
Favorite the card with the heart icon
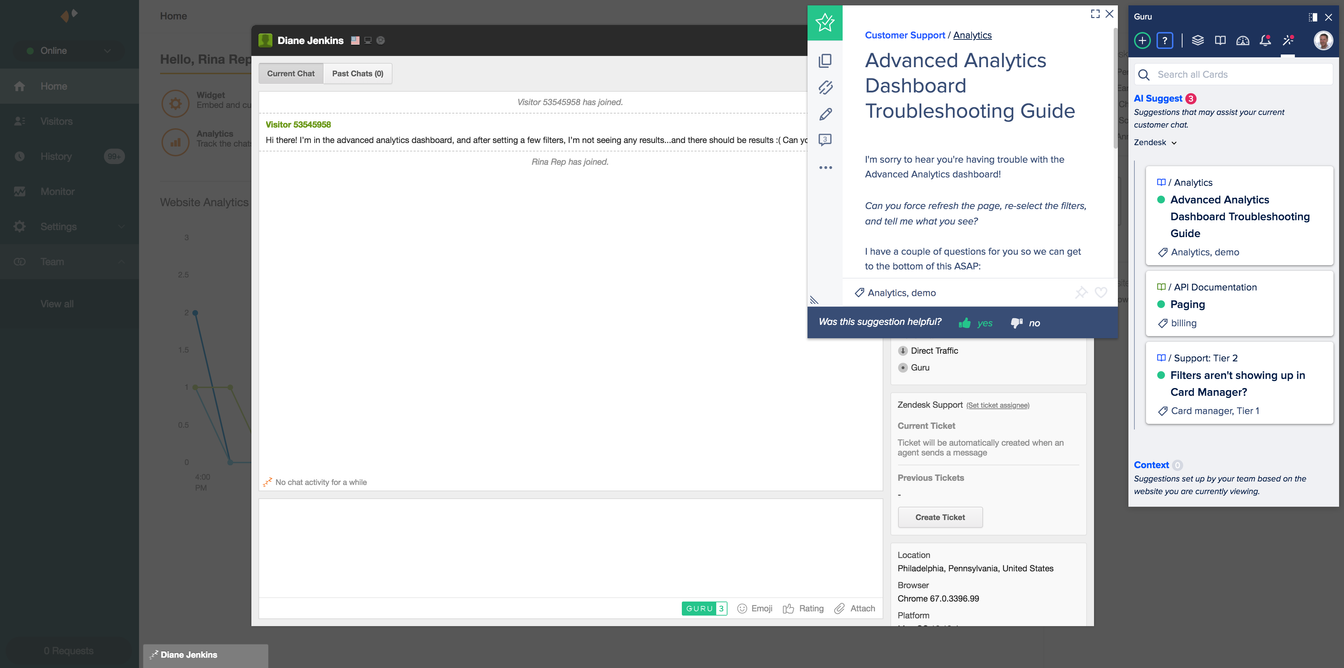tap(1101, 293)
